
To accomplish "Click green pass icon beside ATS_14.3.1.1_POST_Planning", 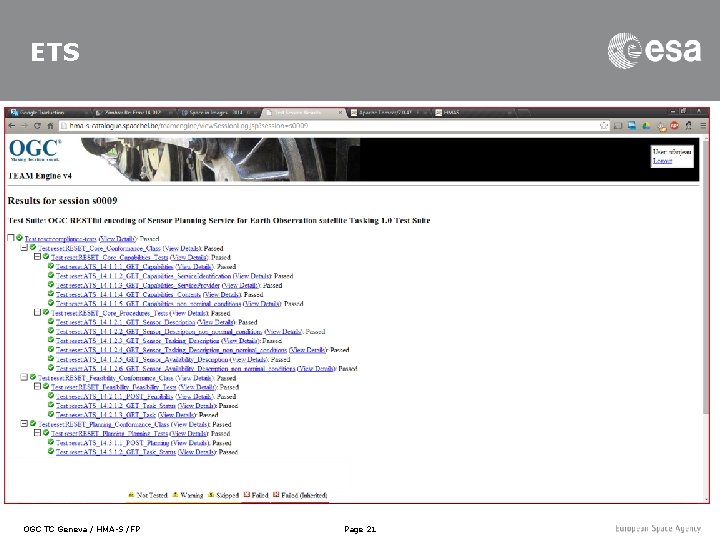I will pos(51,442).
